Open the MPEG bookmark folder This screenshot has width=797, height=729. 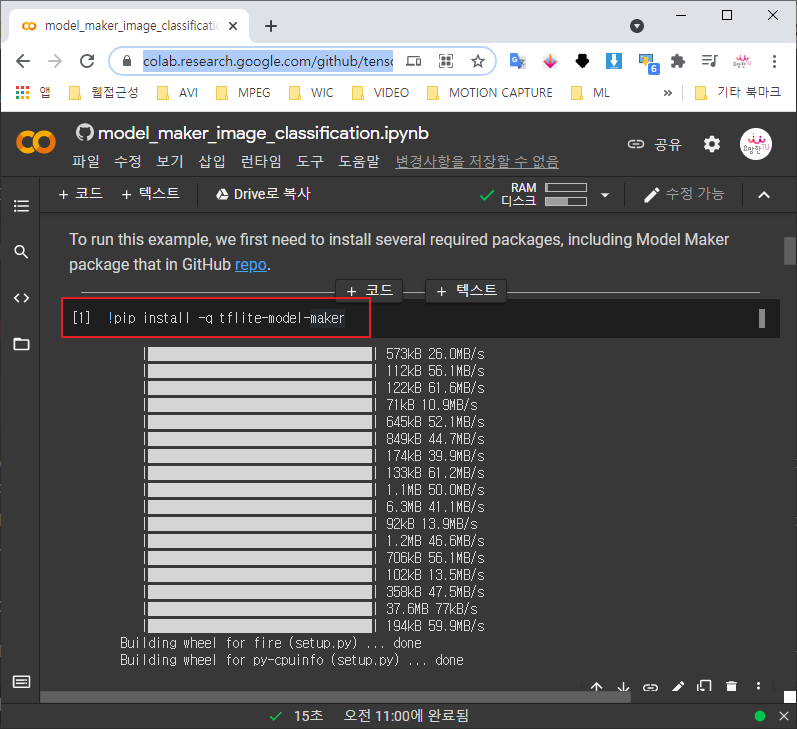point(243,93)
